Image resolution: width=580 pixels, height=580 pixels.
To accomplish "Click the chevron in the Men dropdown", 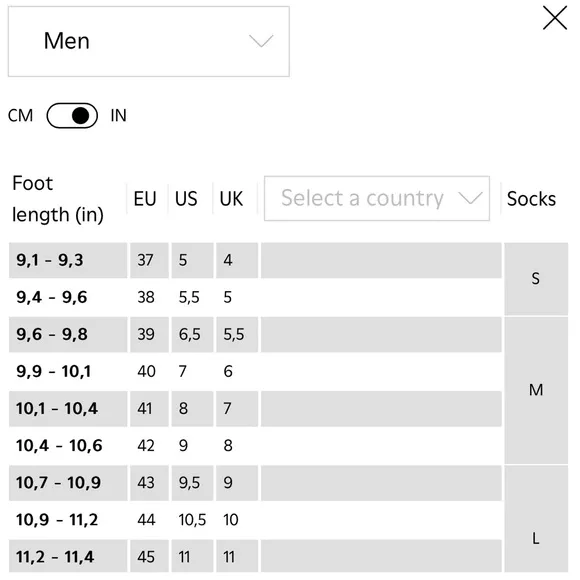I will pos(261,41).
